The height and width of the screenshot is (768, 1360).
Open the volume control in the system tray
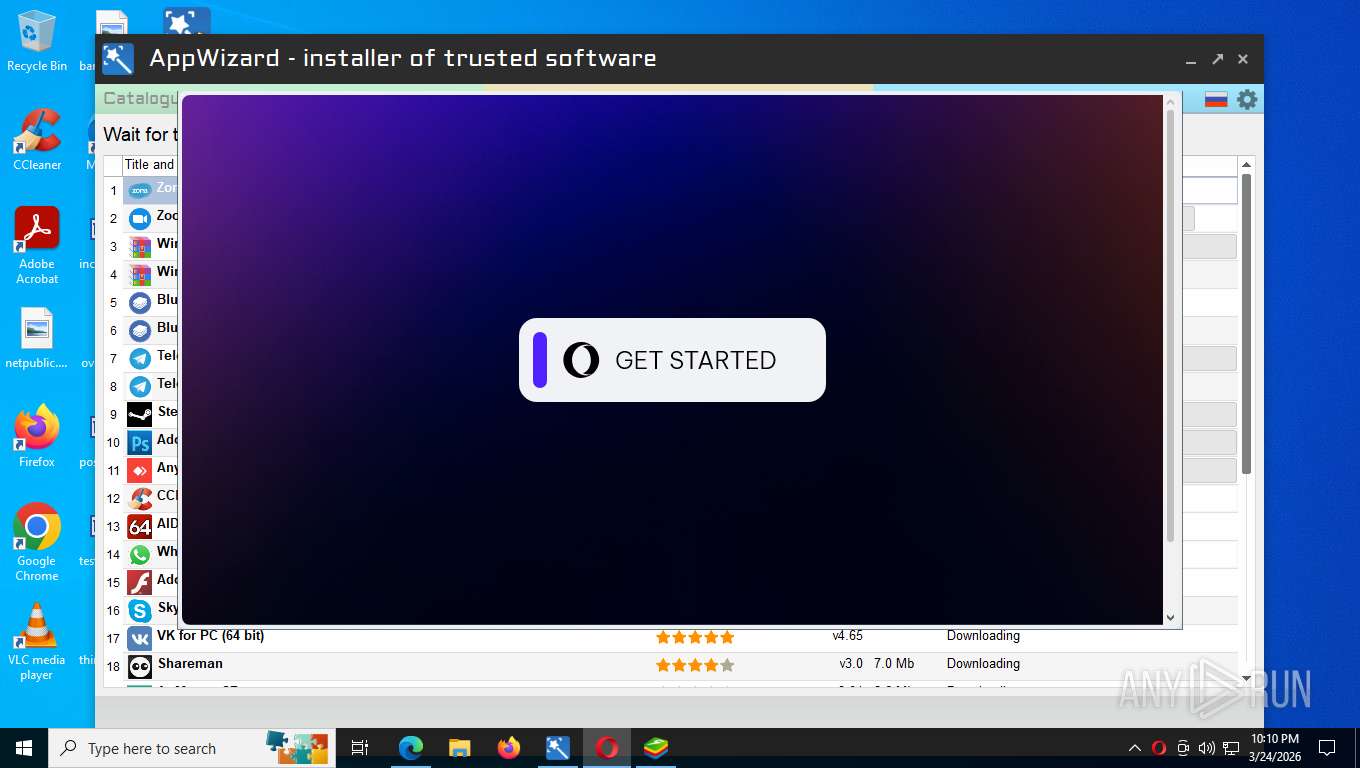[x=1207, y=748]
